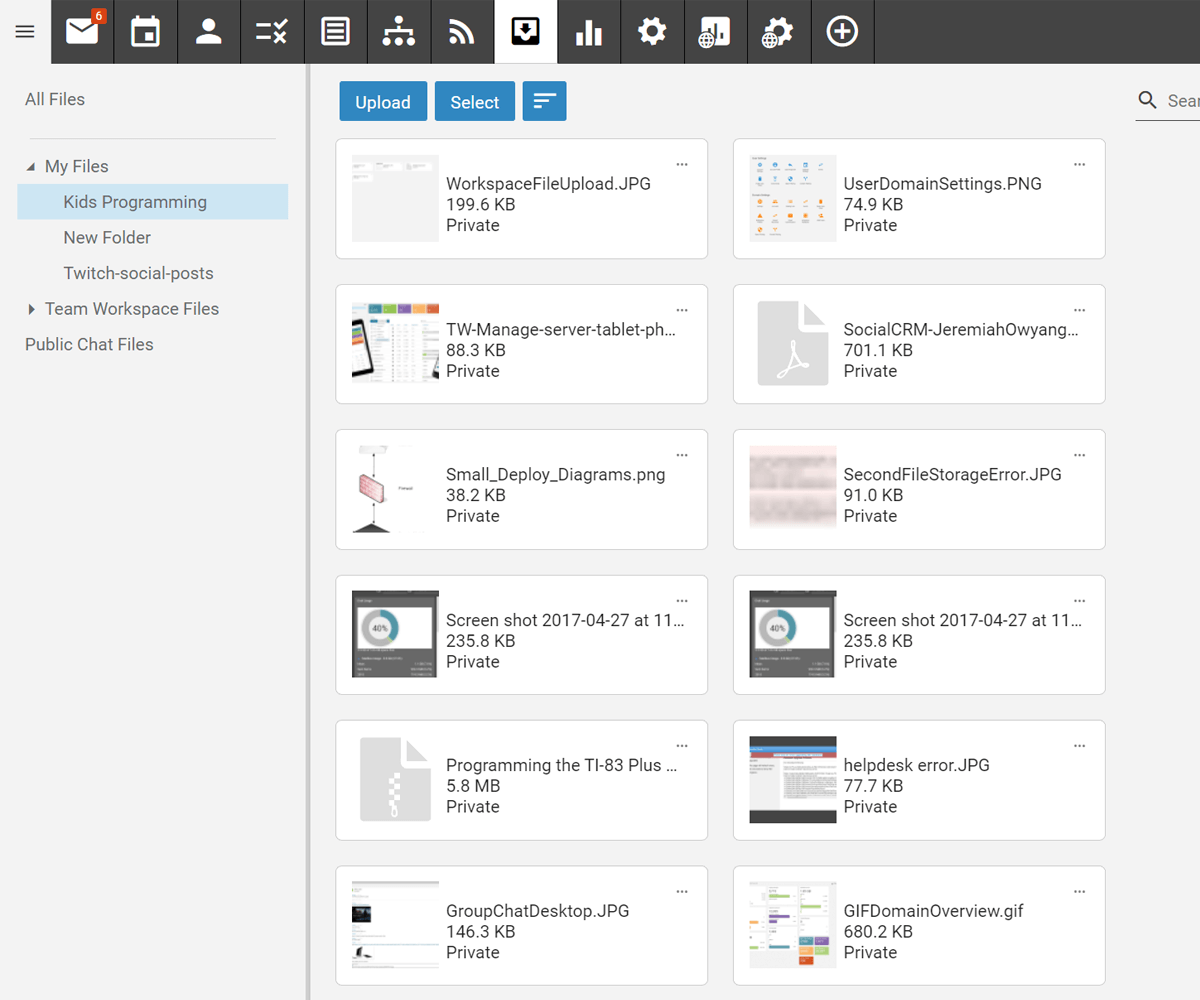The width and height of the screenshot is (1200, 1000).
Task: Open the Mail inbox icon
Action: [82, 32]
